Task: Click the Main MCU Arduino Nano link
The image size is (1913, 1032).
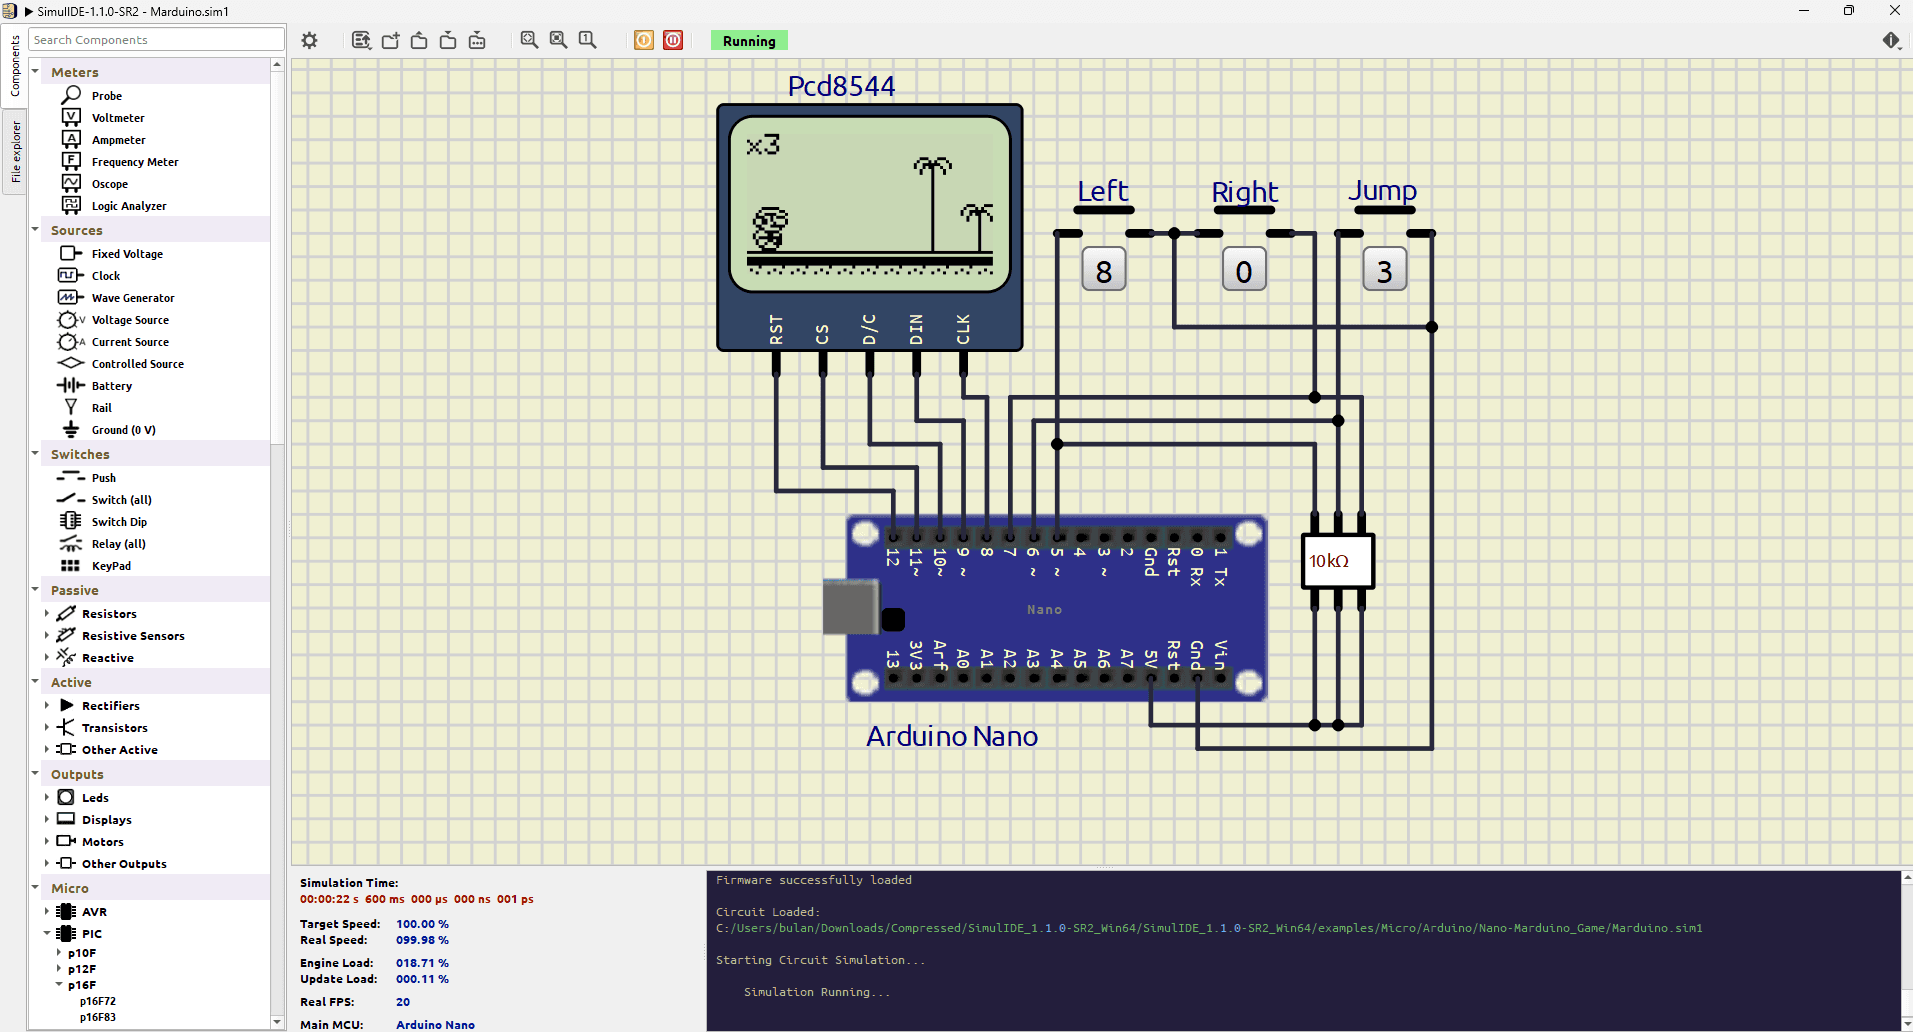Action: pyautogui.click(x=435, y=1024)
